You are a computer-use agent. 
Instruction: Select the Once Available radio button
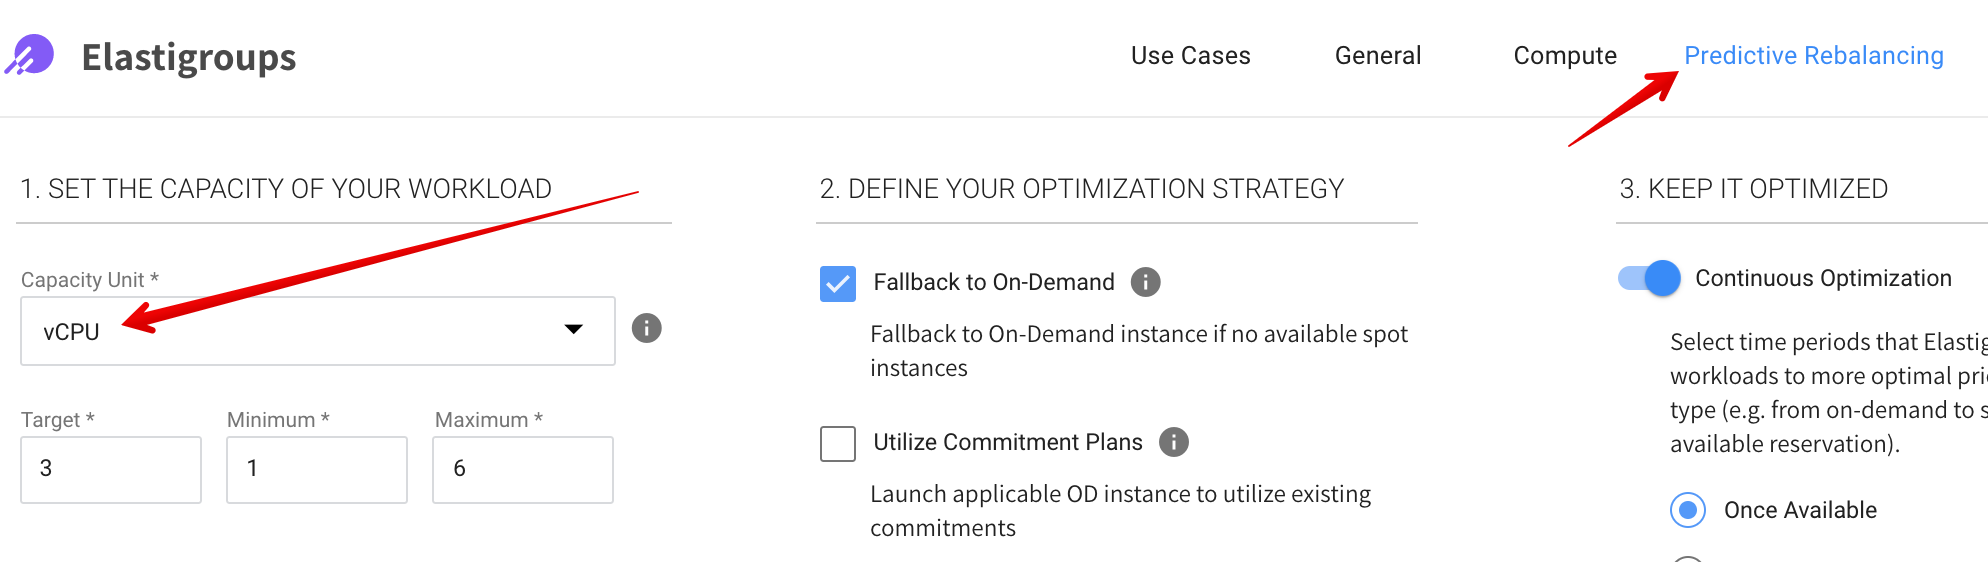point(1688,510)
